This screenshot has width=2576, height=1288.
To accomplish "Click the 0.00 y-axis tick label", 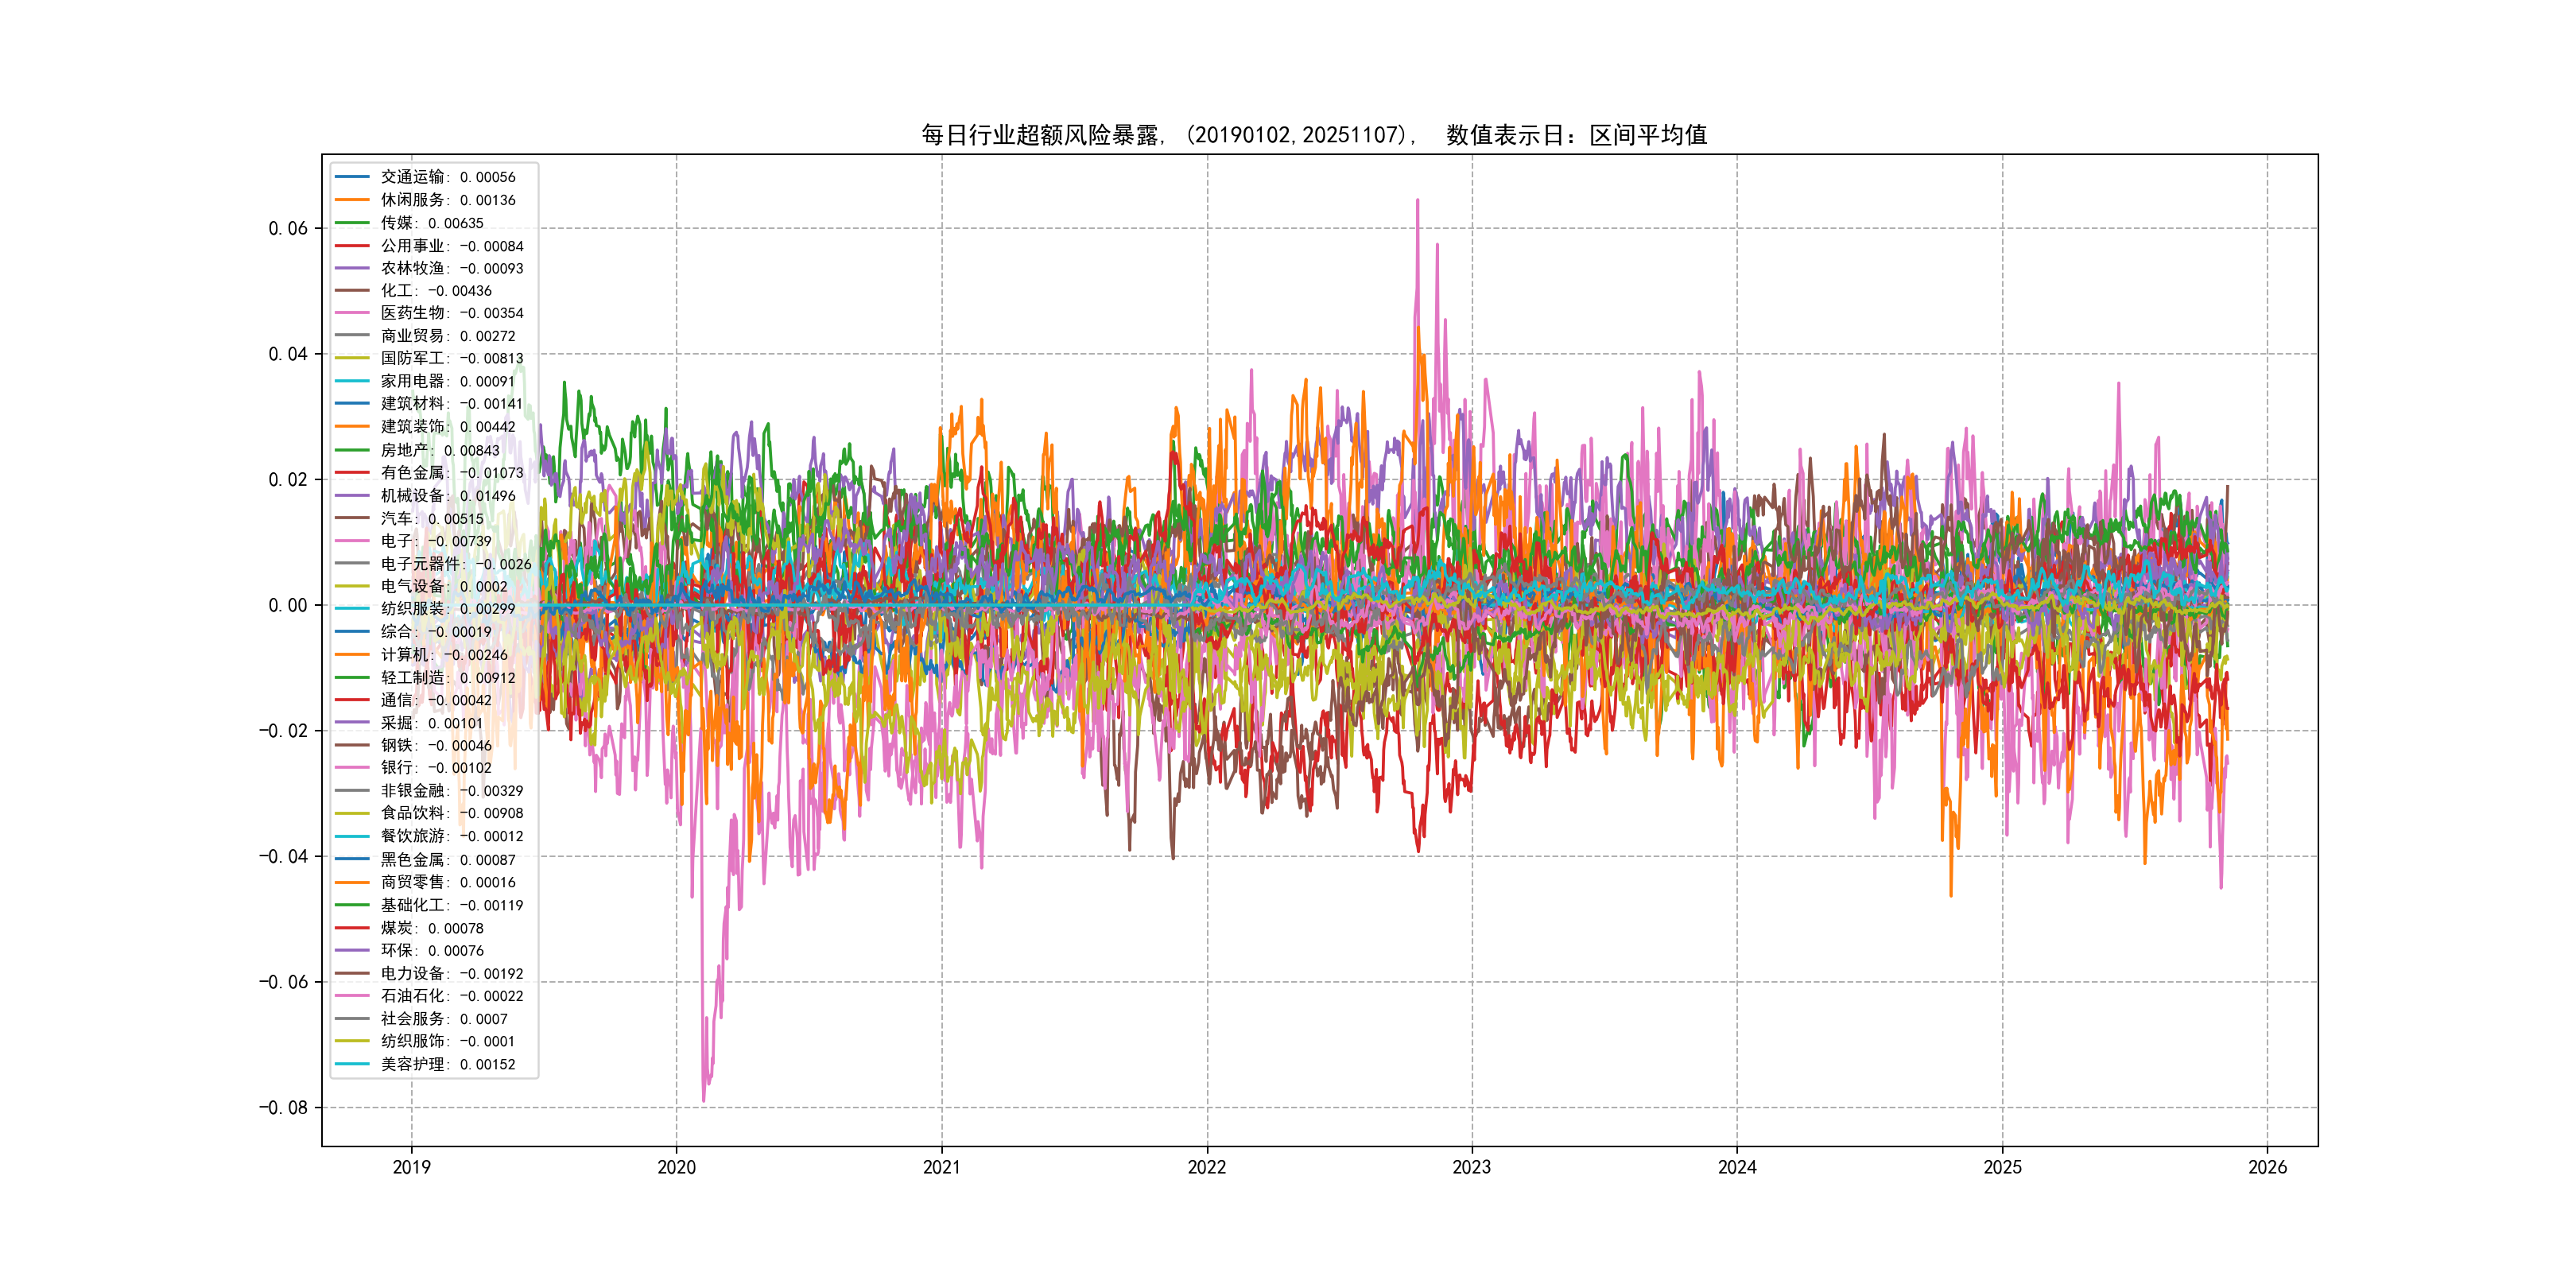I will click(x=288, y=605).
